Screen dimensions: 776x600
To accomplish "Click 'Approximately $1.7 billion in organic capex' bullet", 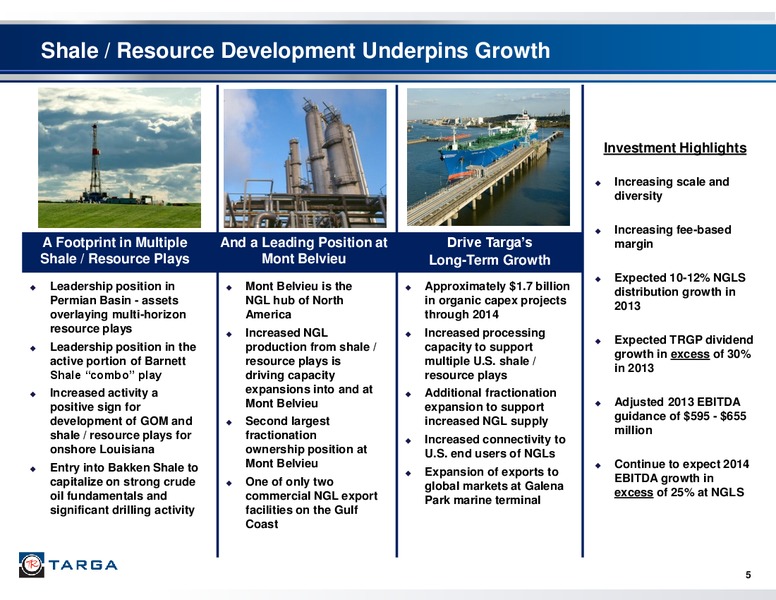I will tap(497, 300).
